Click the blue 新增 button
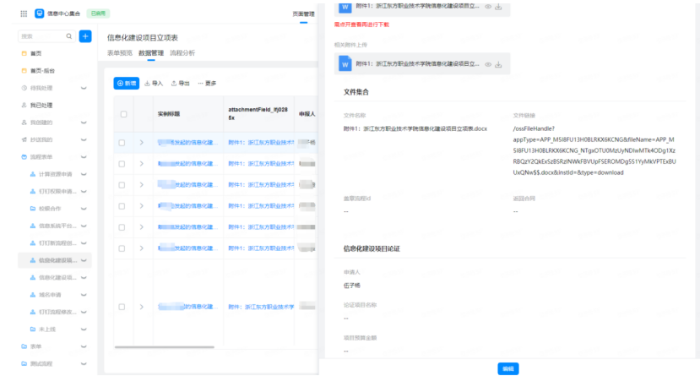The width and height of the screenshot is (700, 376). pos(126,84)
